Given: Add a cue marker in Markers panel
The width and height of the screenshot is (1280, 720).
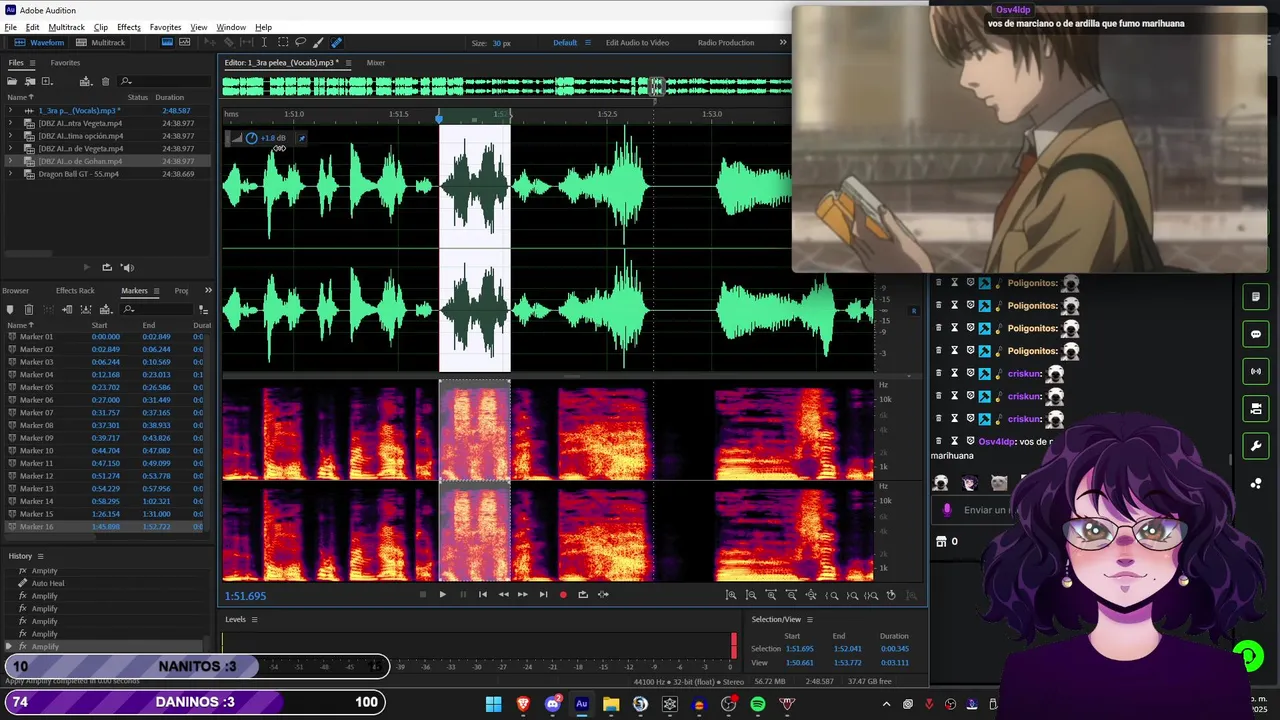Looking at the screenshot, I should tap(12, 310).
